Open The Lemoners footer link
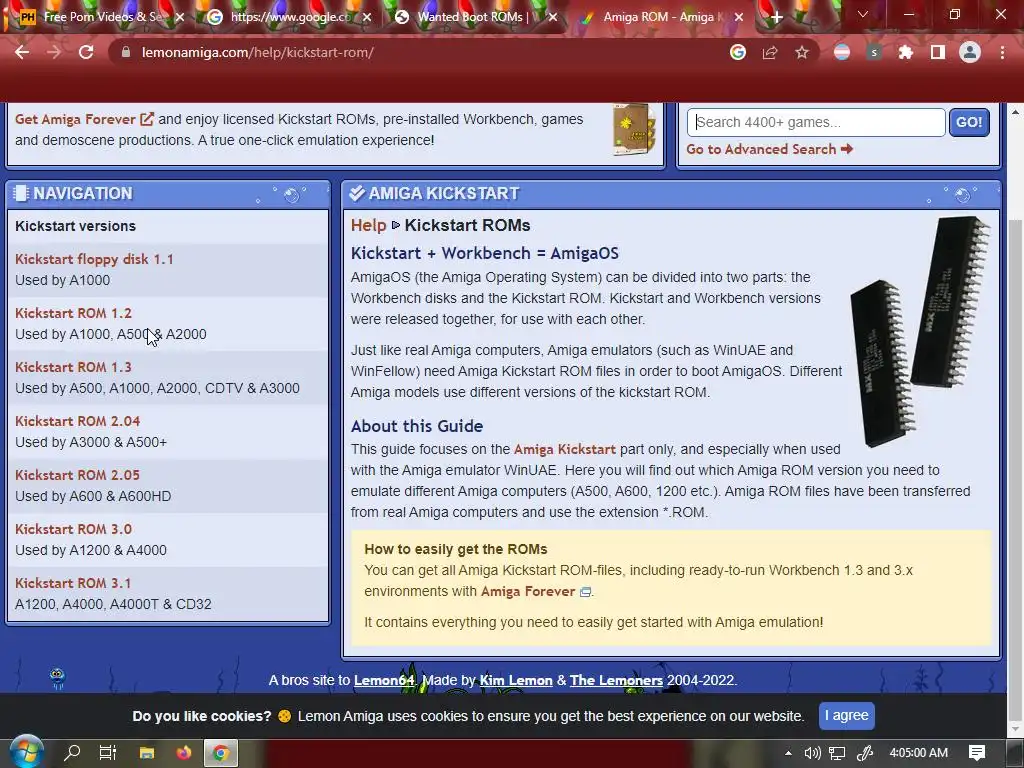Screen dimensions: 1024x768 [x=616, y=680]
